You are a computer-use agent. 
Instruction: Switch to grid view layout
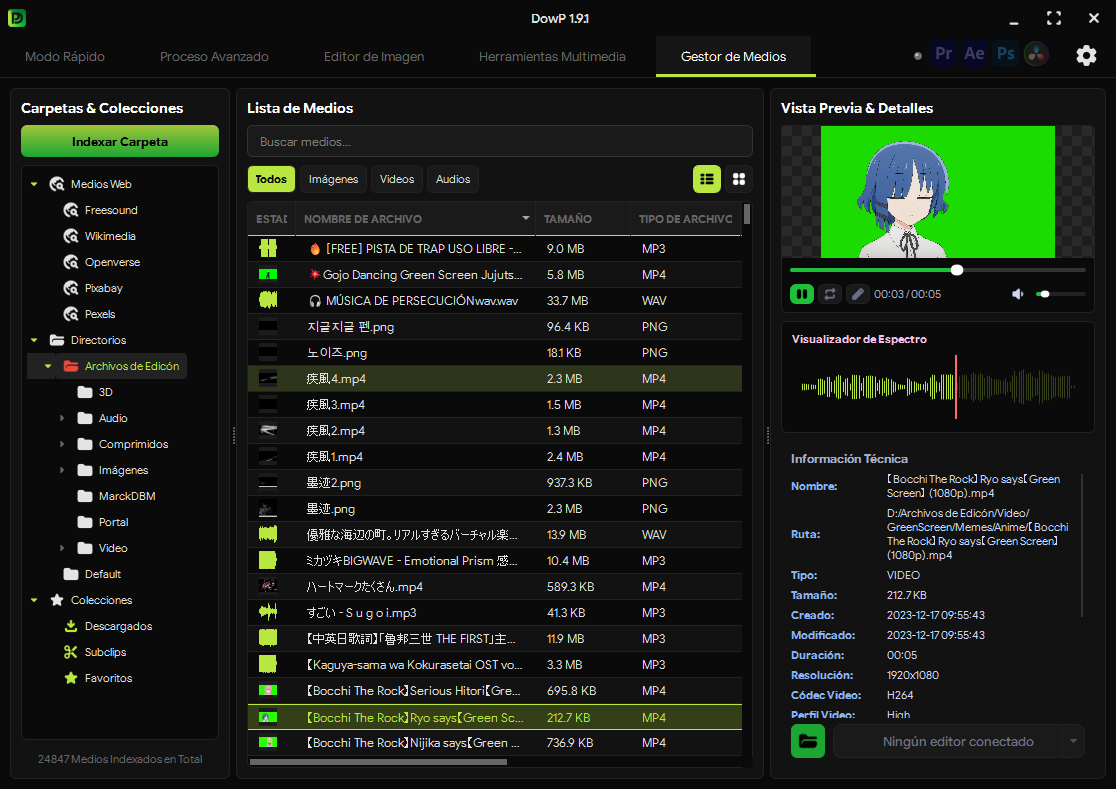pyautogui.click(x=739, y=179)
